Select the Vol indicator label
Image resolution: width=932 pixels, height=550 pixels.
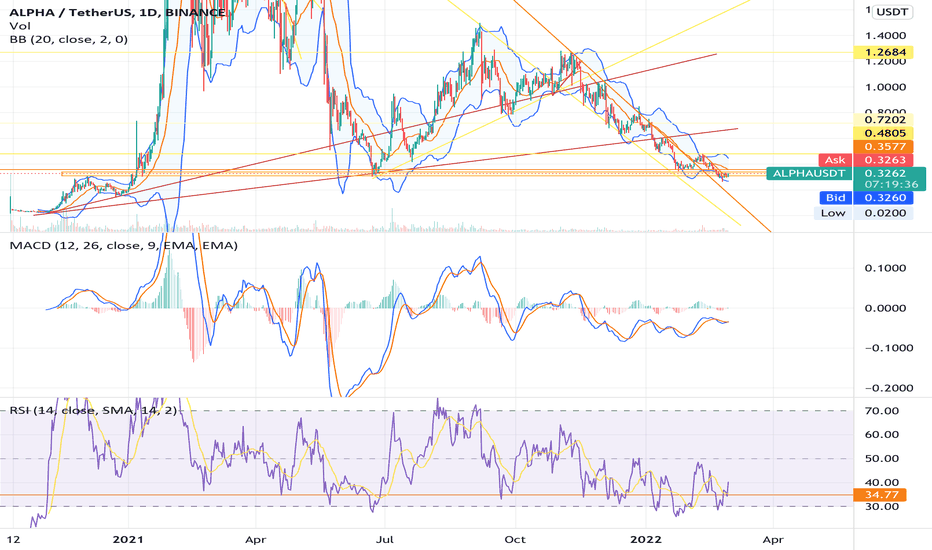20,26
